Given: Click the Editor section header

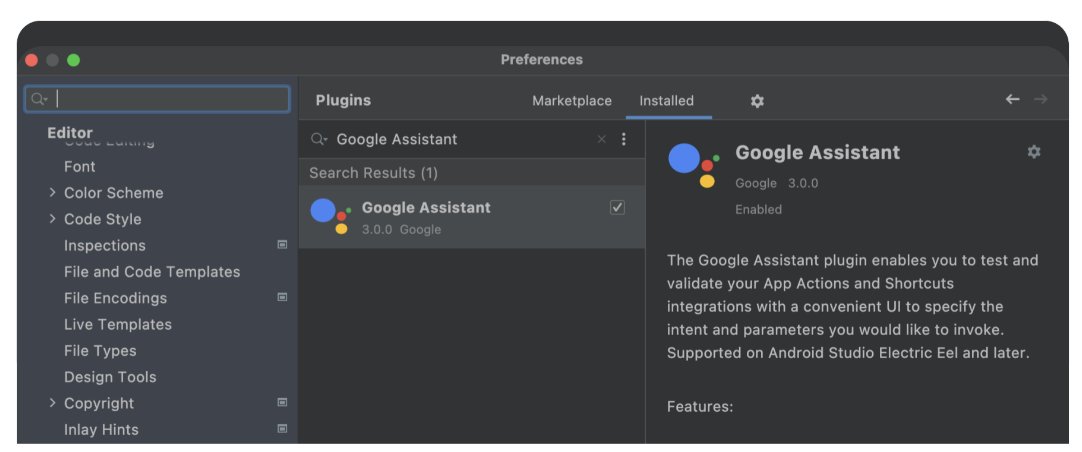Looking at the screenshot, I should point(70,132).
